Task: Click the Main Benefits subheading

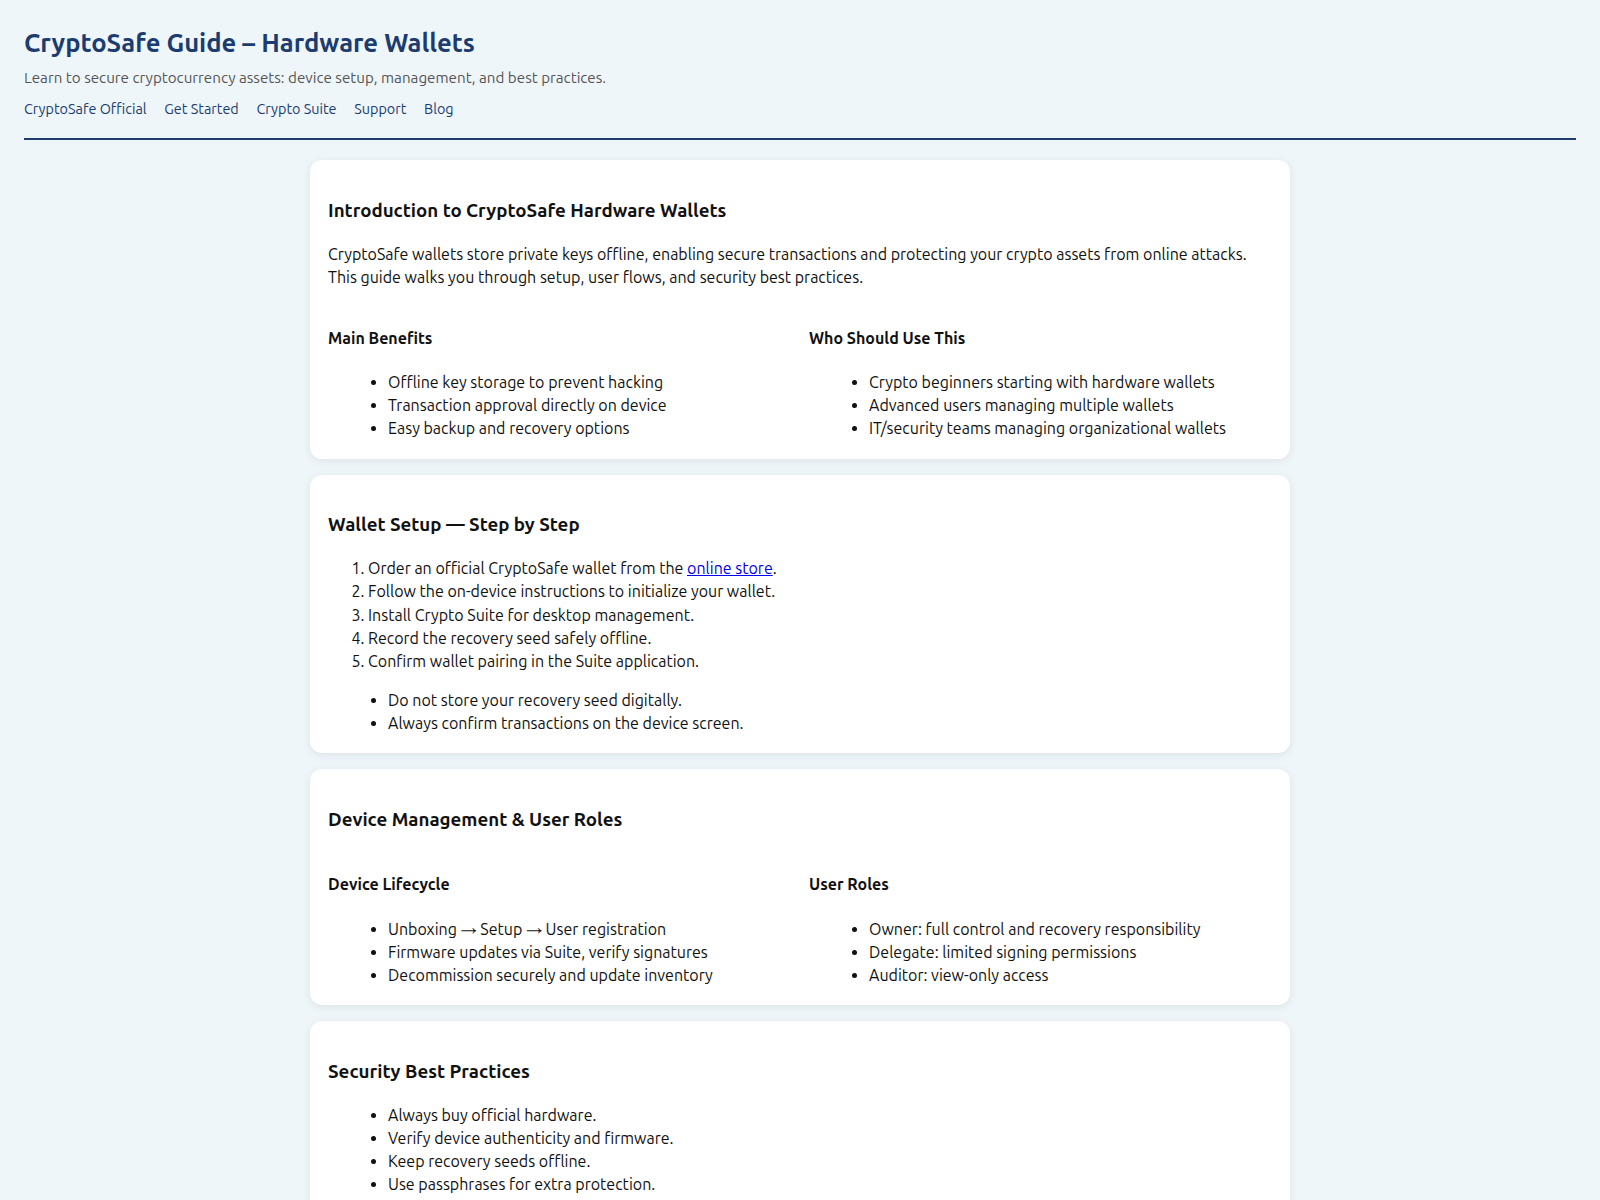Action: point(380,338)
